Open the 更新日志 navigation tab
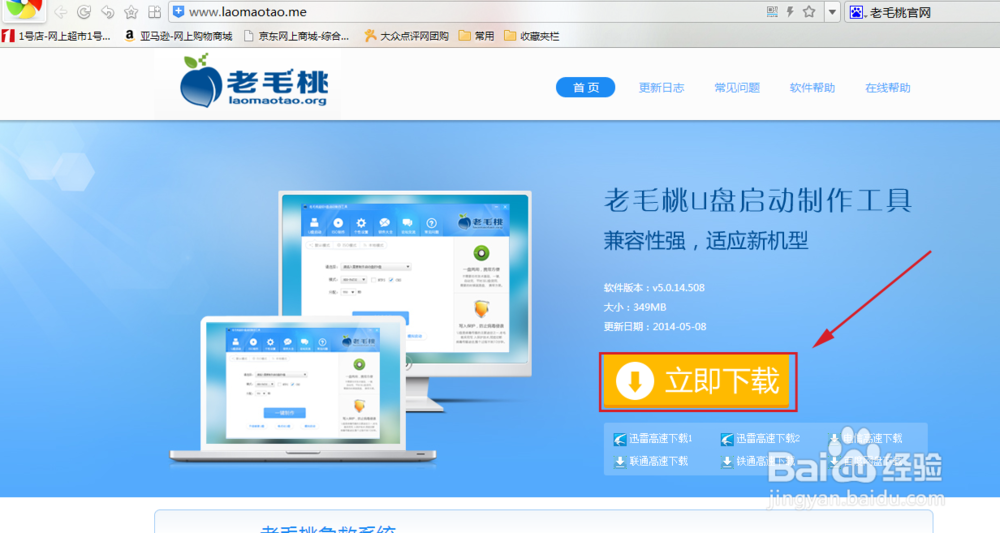This screenshot has height=533, width=1000. (661, 88)
